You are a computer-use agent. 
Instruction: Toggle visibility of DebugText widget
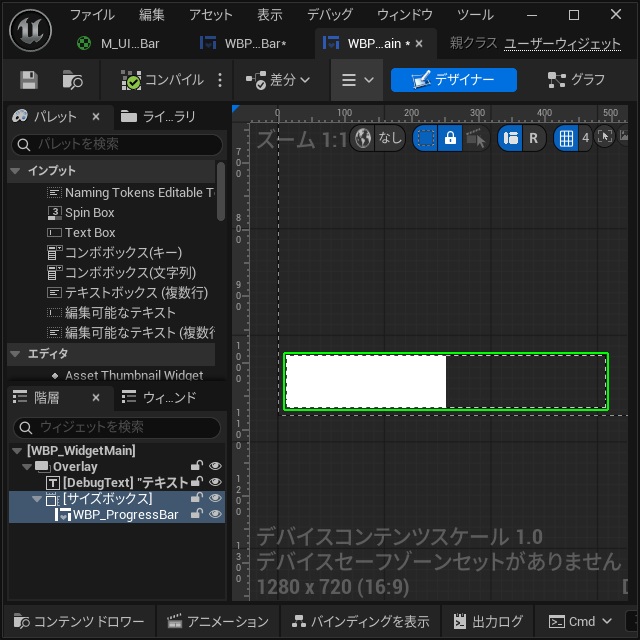(215, 482)
